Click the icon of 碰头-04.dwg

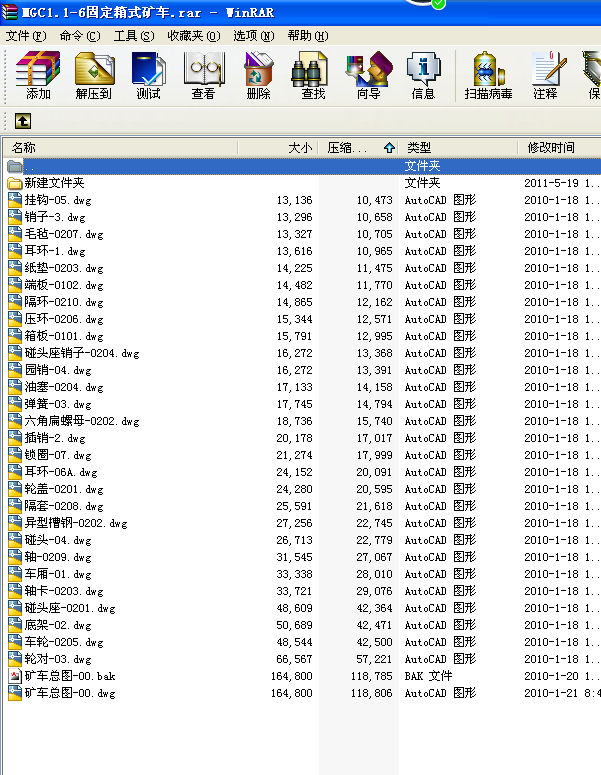15,540
